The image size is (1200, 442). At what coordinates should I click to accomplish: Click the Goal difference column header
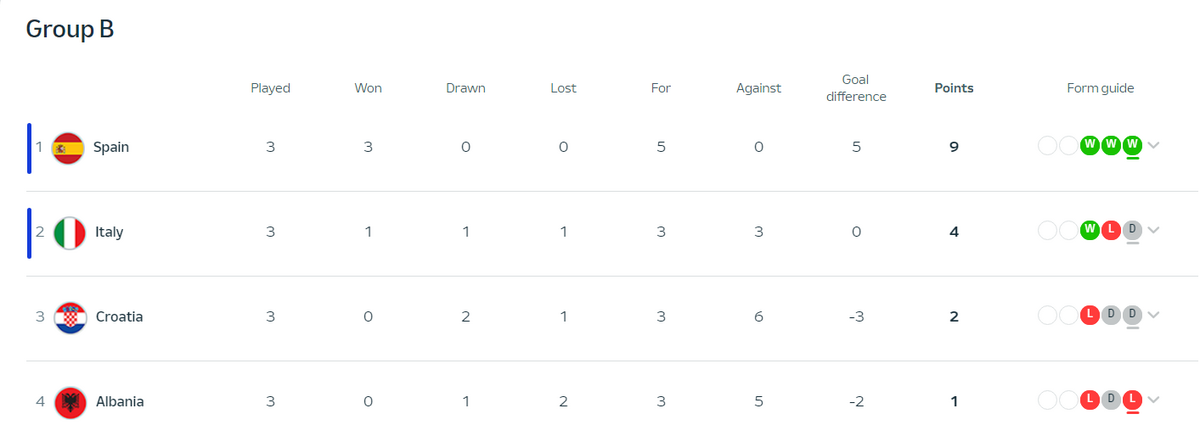coord(856,88)
